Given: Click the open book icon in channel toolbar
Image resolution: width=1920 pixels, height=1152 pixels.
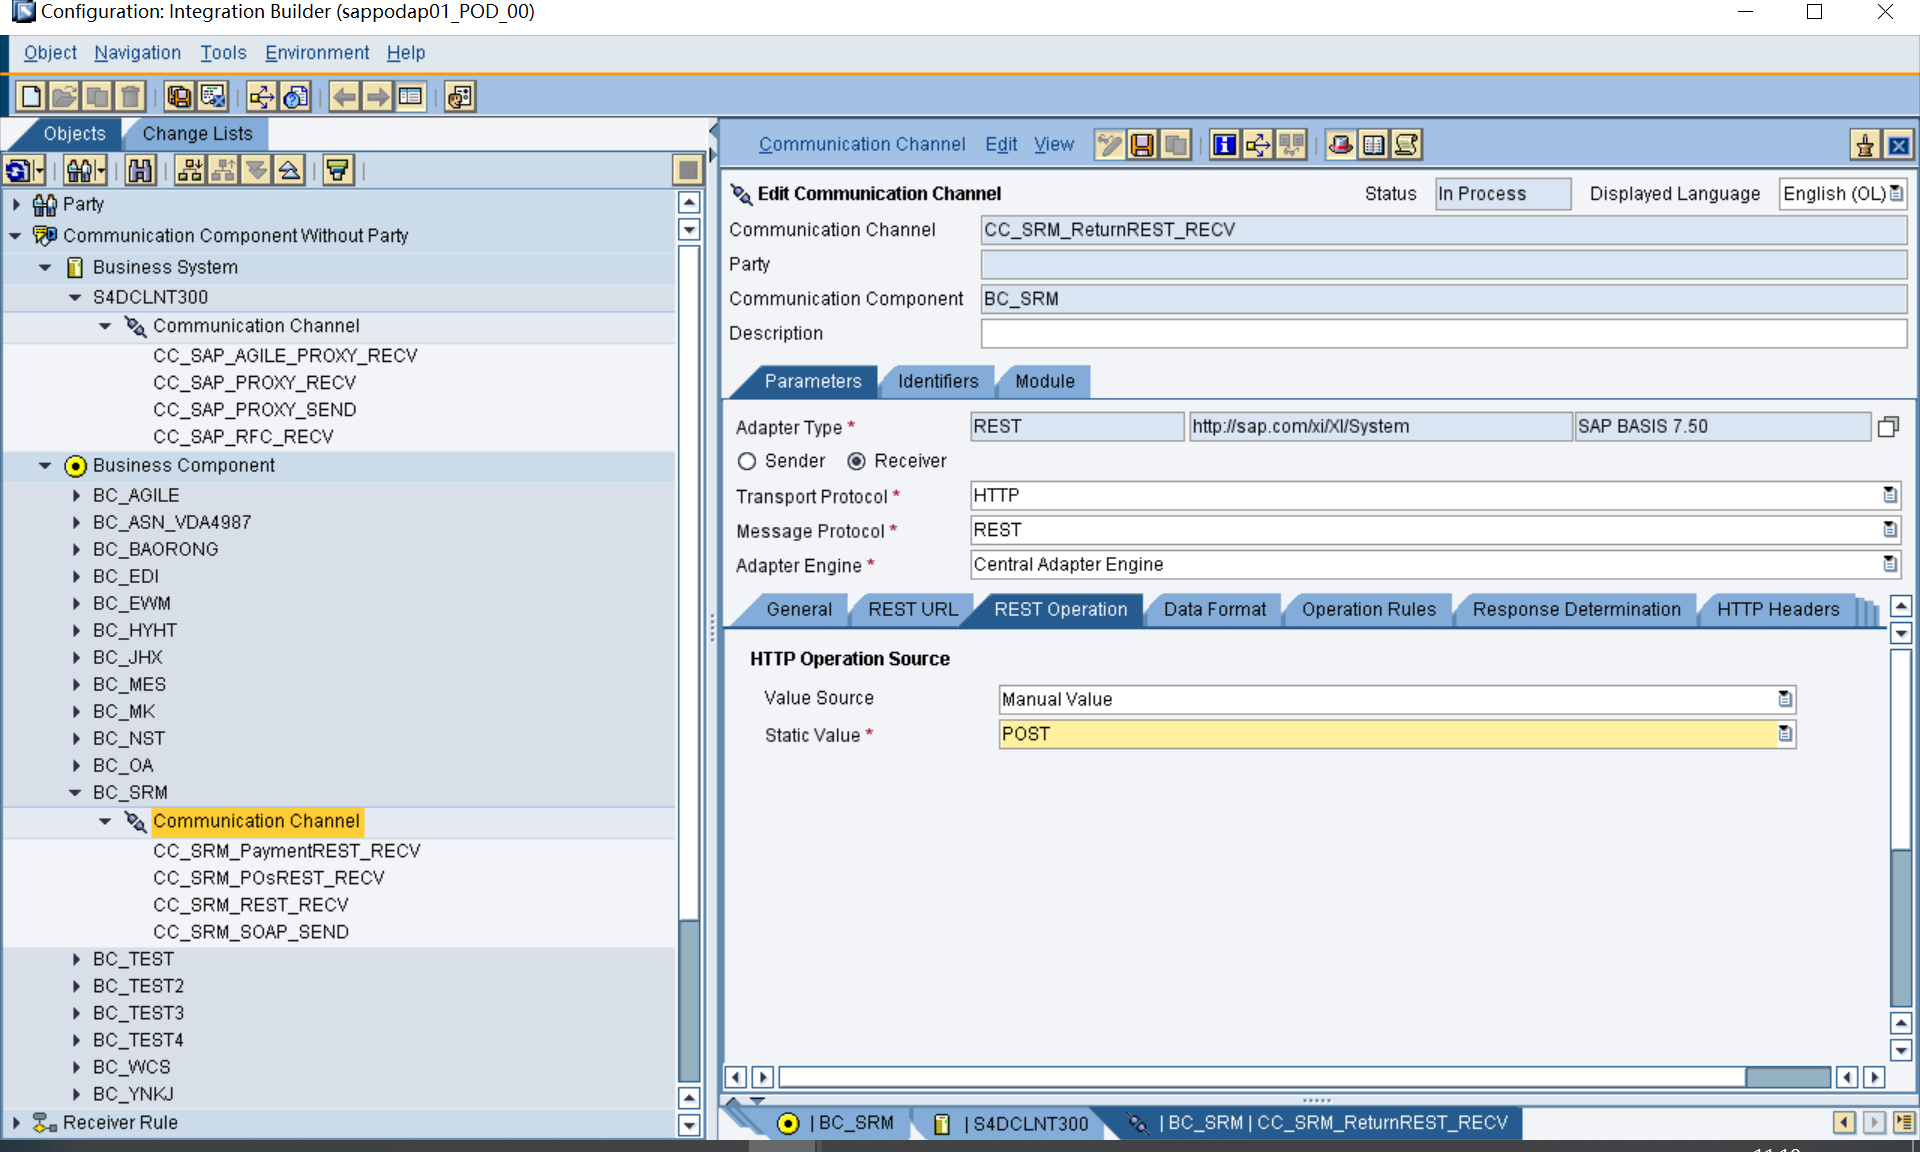Looking at the screenshot, I should [1374, 145].
